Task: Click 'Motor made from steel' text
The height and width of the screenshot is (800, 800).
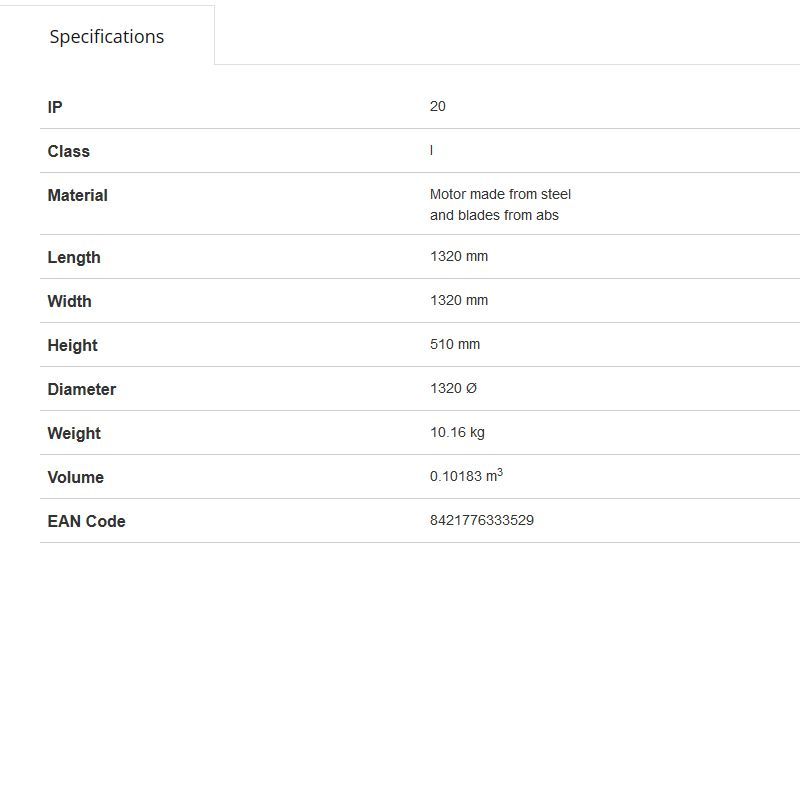Action: coord(500,194)
